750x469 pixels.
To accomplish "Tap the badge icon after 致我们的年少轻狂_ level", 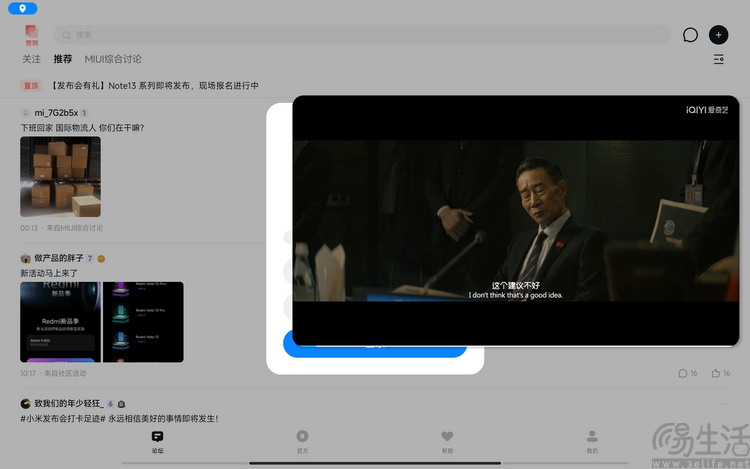I will (x=121, y=404).
